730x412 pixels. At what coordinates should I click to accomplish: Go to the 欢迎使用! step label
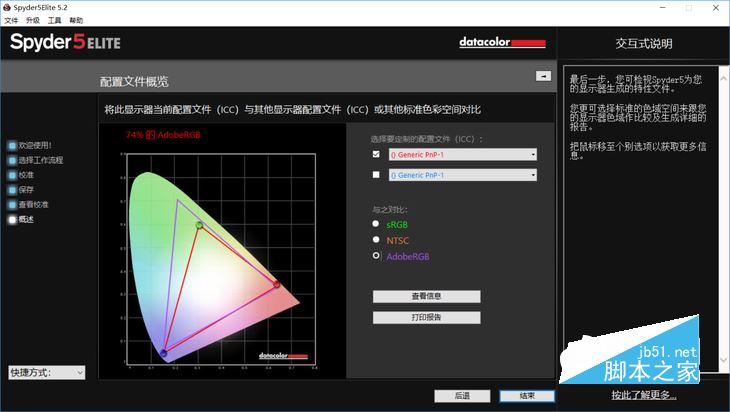click(35, 145)
